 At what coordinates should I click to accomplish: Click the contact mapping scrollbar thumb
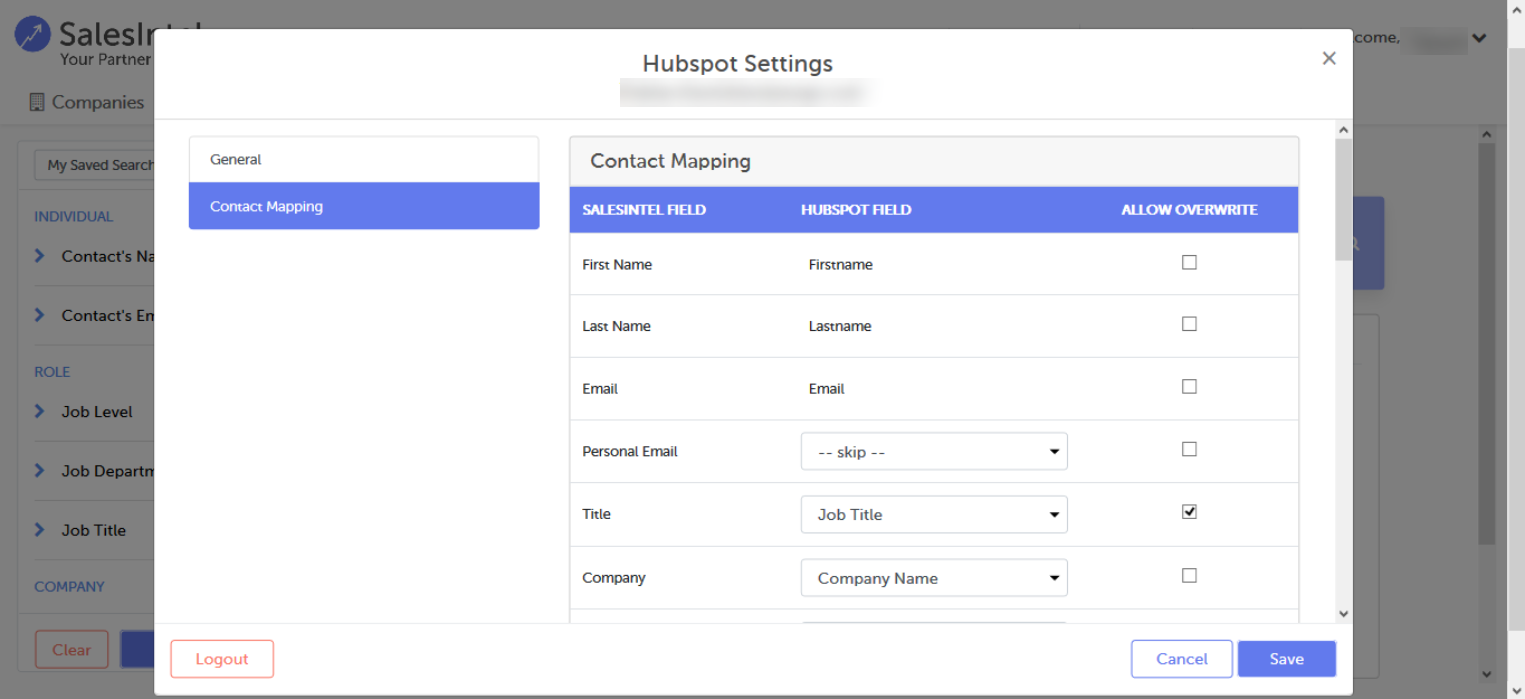1343,200
